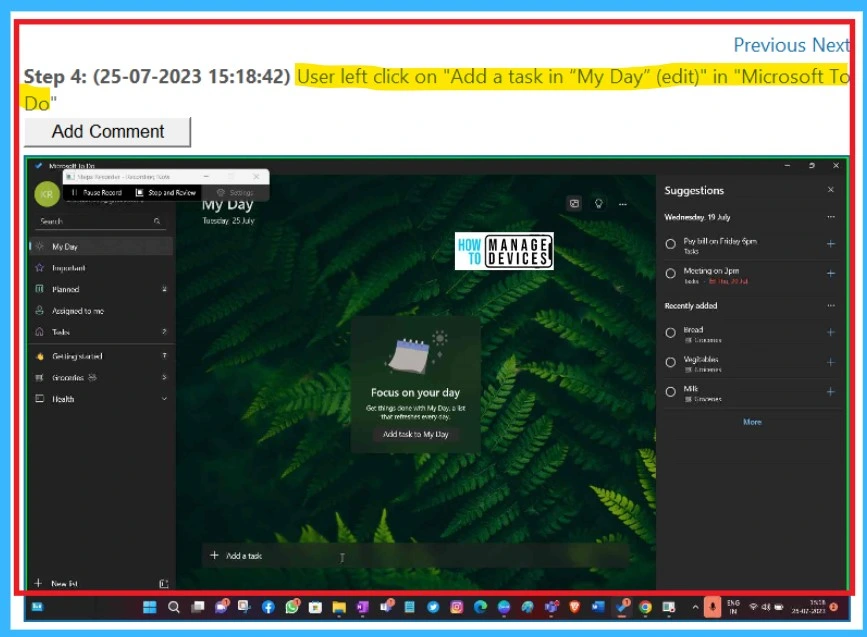
Task: Select My Day in the sidebar
Action: [x=101, y=247]
